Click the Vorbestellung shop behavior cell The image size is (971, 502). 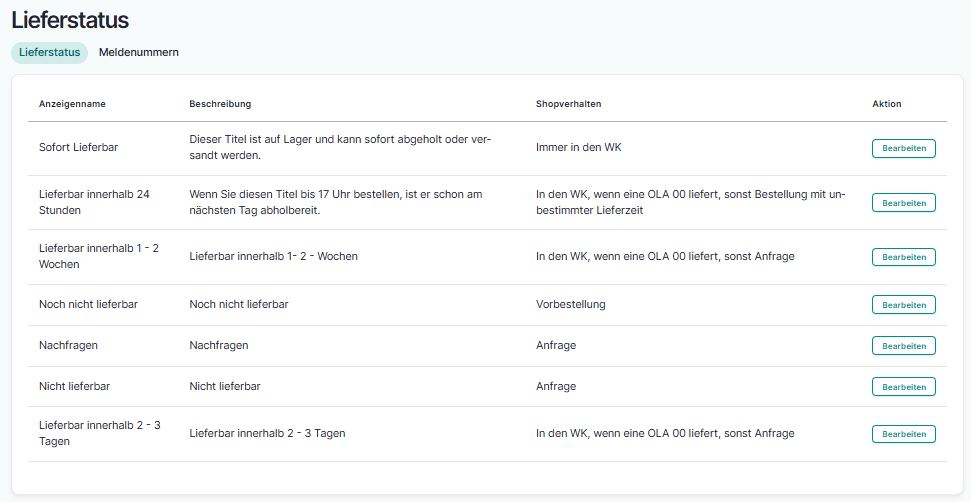[570, 304]
